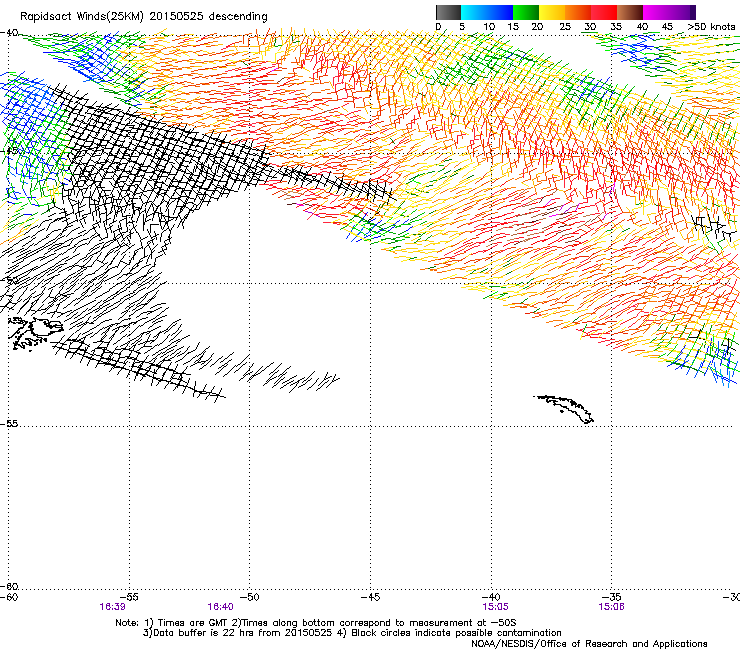Click the '-45' longitude axis label at bottom

pyautogui.click(x=370, y=597)
